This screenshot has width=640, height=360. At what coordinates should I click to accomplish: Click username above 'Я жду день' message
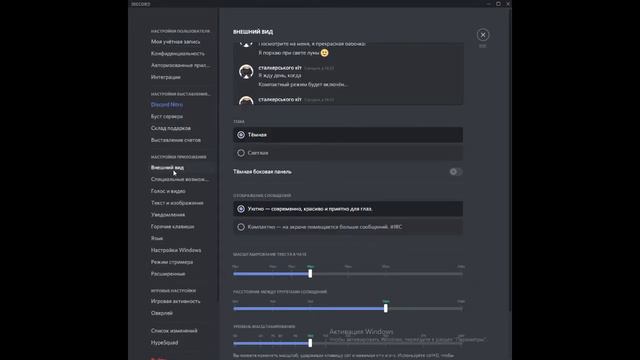click(x=280, y=68)
